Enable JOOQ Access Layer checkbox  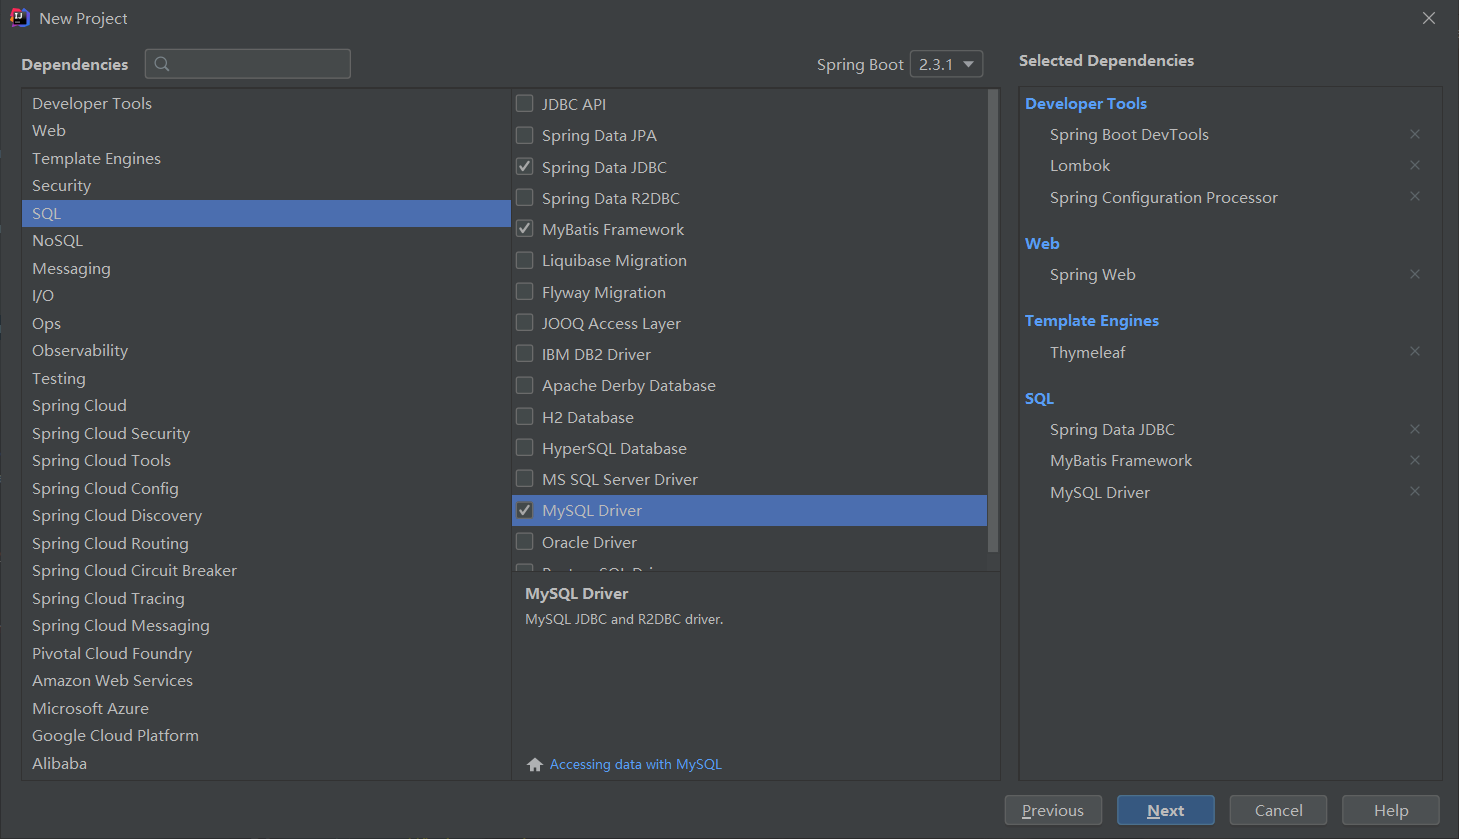point(524,322)
